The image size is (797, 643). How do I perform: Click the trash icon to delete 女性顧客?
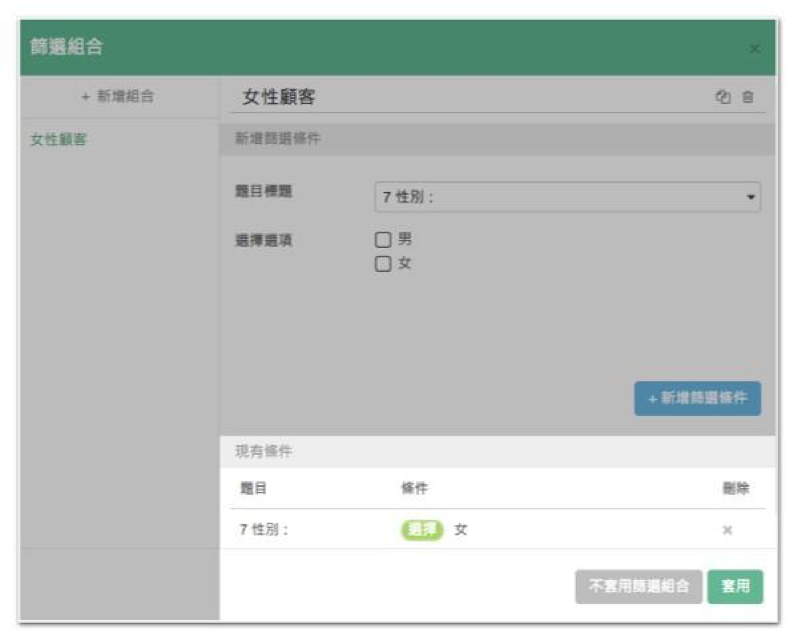point(748,98)
